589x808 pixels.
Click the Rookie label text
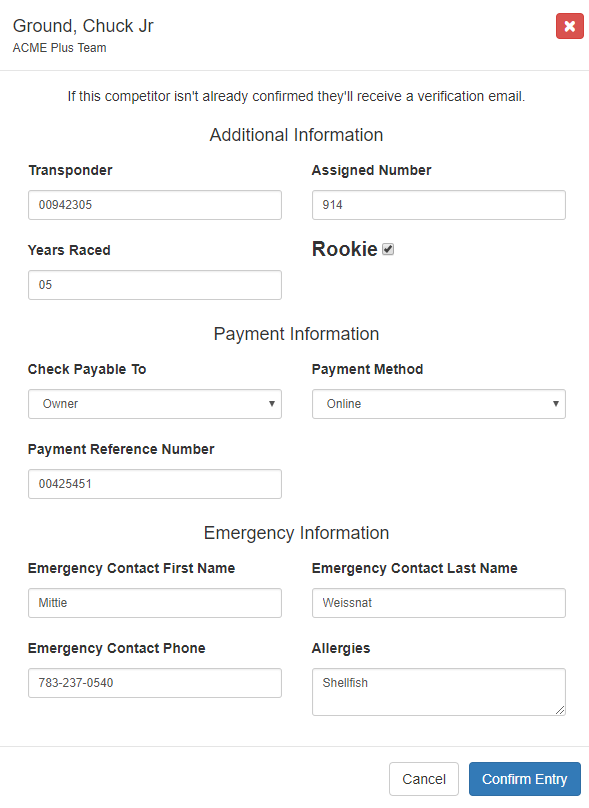(345, 249)
